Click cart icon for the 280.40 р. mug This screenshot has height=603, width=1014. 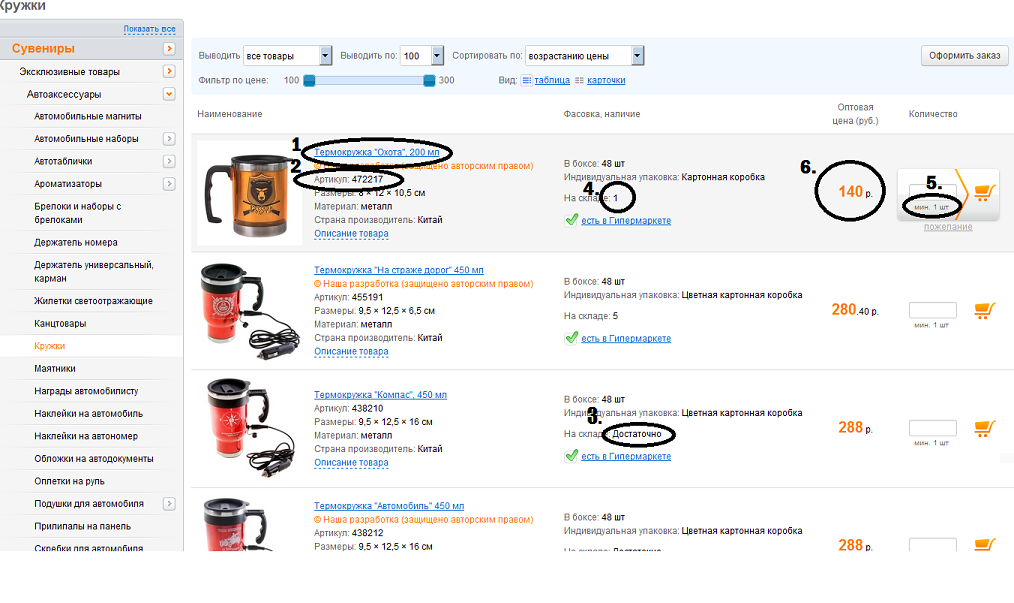(x=985, y=311)
